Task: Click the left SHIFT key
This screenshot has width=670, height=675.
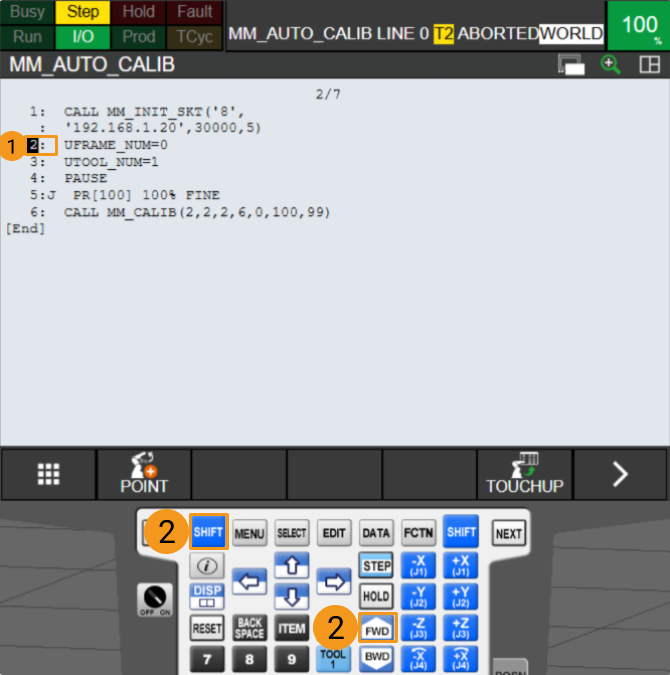Action: [x=208, y=532]
